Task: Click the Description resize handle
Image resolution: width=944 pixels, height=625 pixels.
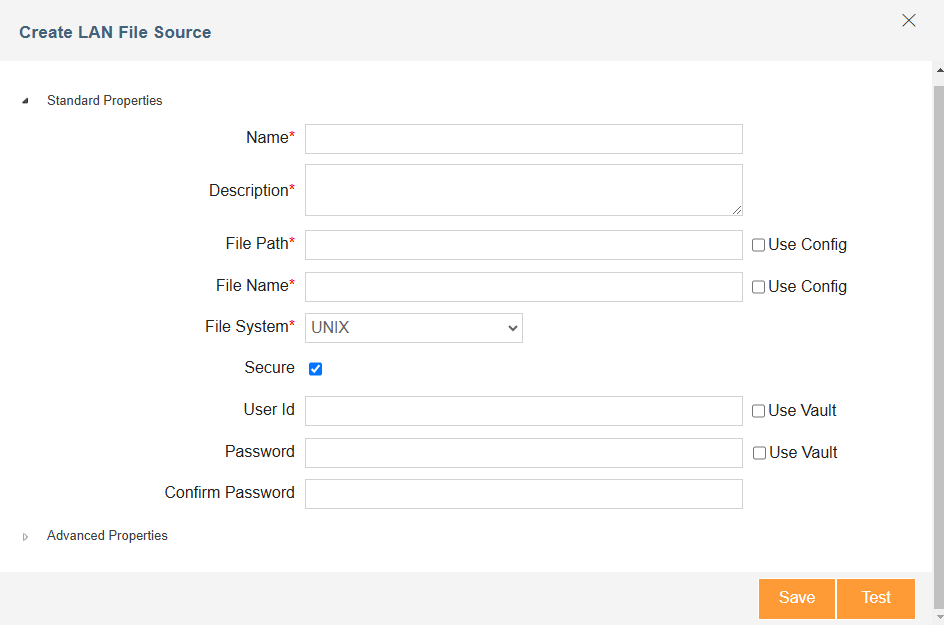Action: click(737, 210)
